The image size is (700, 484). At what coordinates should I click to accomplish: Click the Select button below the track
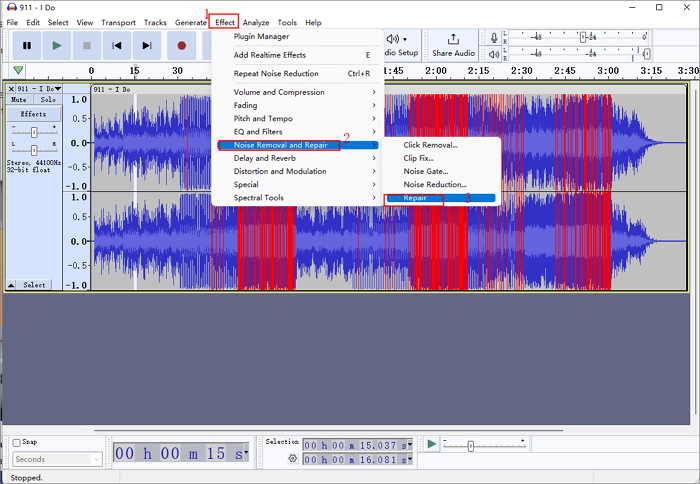pos(34,285)
